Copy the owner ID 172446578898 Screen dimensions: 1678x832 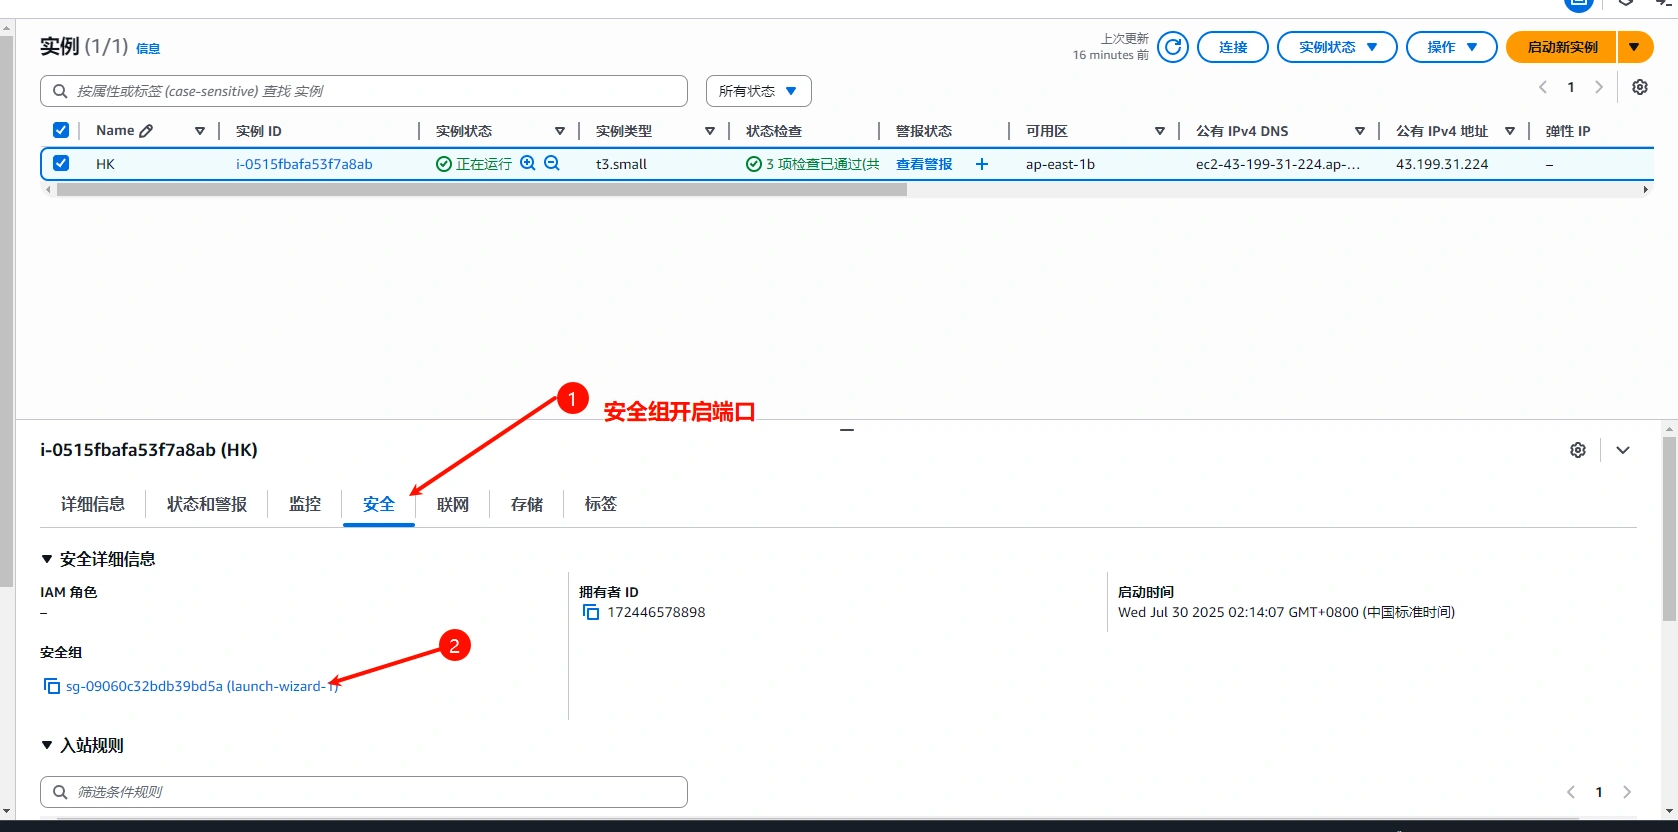tap(591, 612)
